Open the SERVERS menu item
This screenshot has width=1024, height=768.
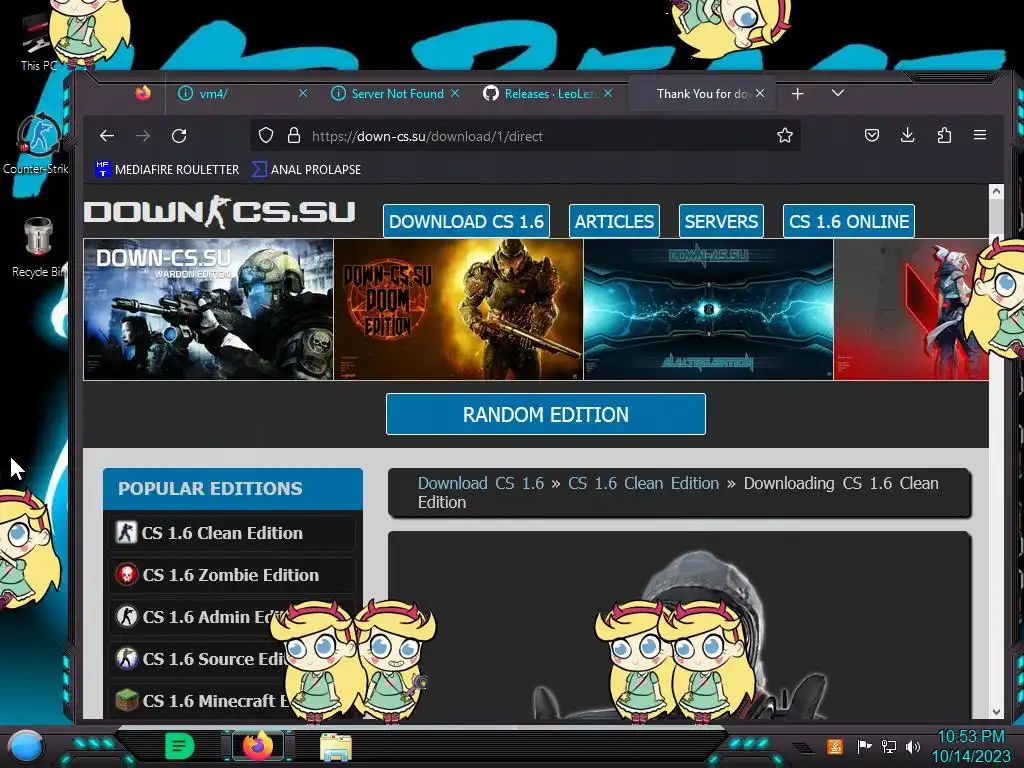[x=721, y=221]
